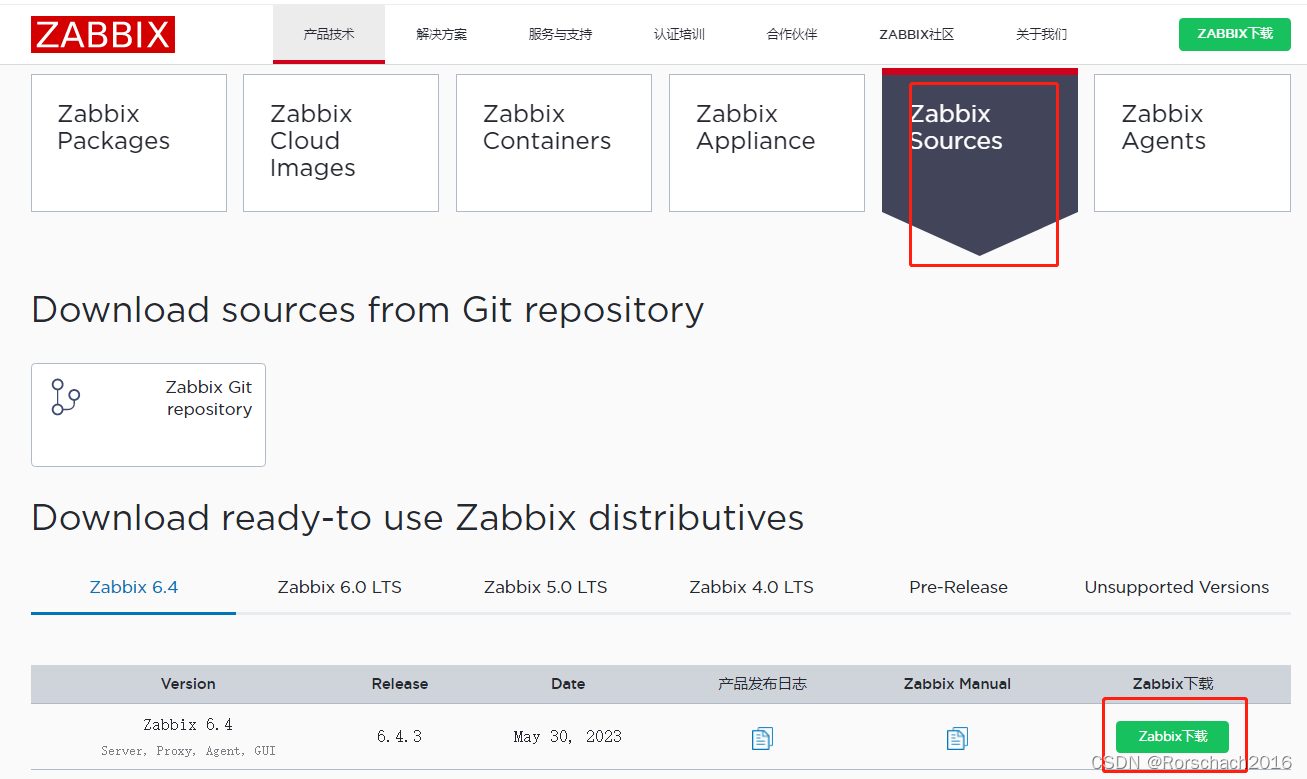This screenshot has height=779, width=1307.
Task: Switch to the Zabbix 5.0 LTS tab
Action: tap(546, 587)
